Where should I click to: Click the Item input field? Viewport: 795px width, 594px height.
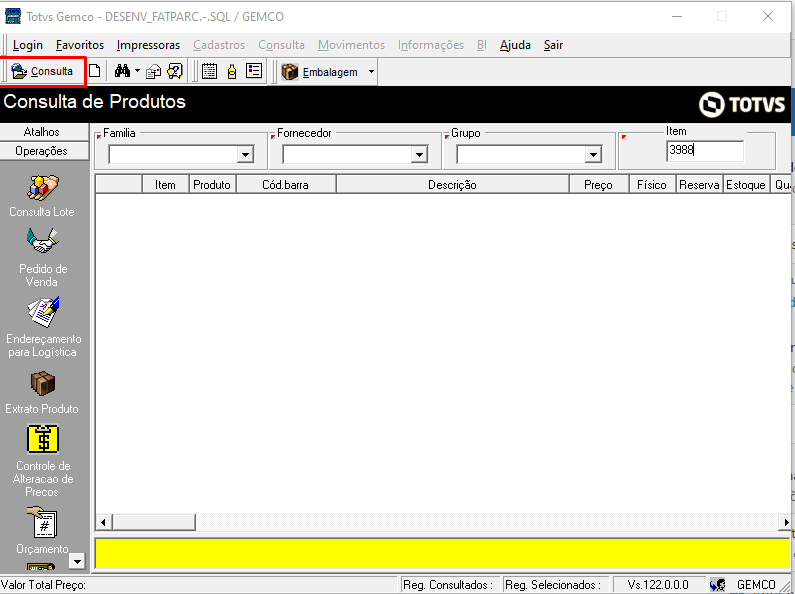tap(705, 151)
